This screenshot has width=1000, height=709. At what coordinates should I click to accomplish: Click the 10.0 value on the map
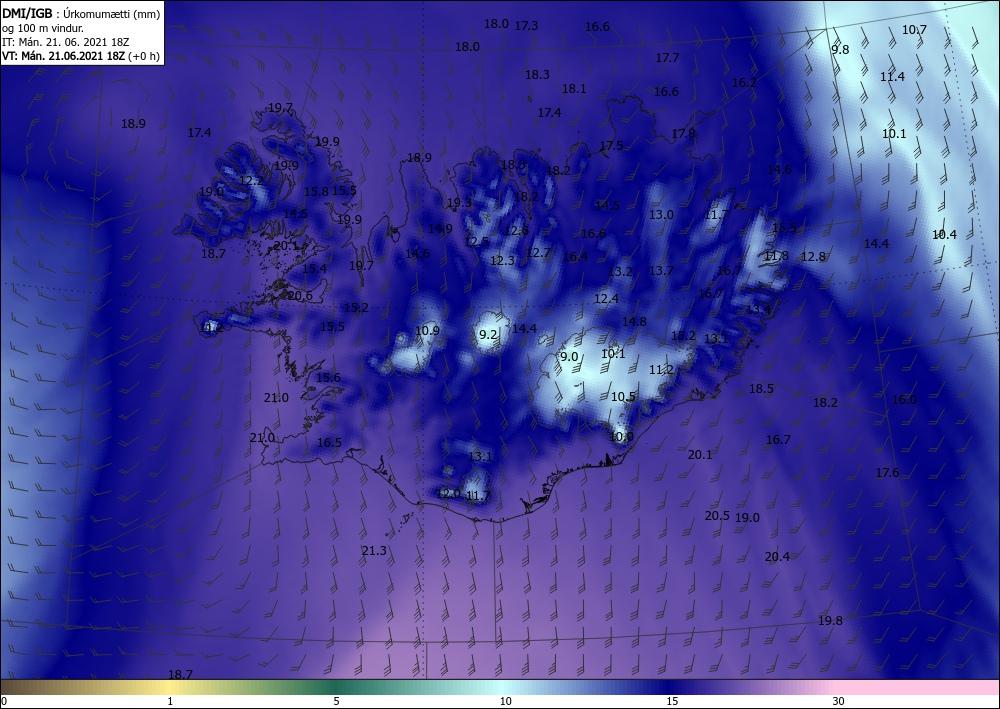[621, 437]
